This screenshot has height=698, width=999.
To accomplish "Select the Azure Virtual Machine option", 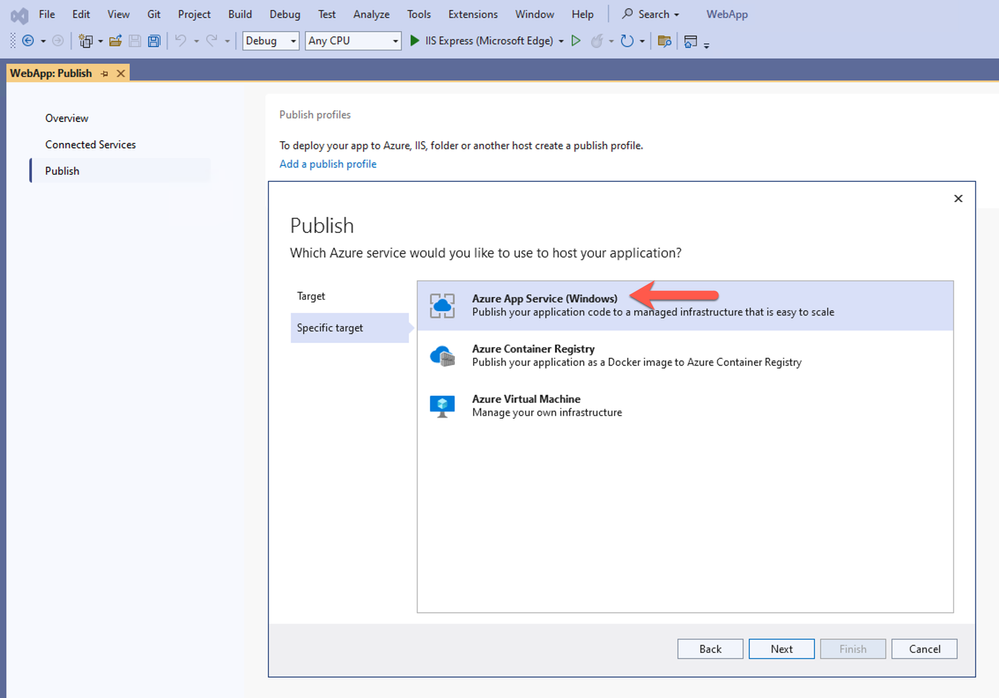I will [x=686, y=406].
